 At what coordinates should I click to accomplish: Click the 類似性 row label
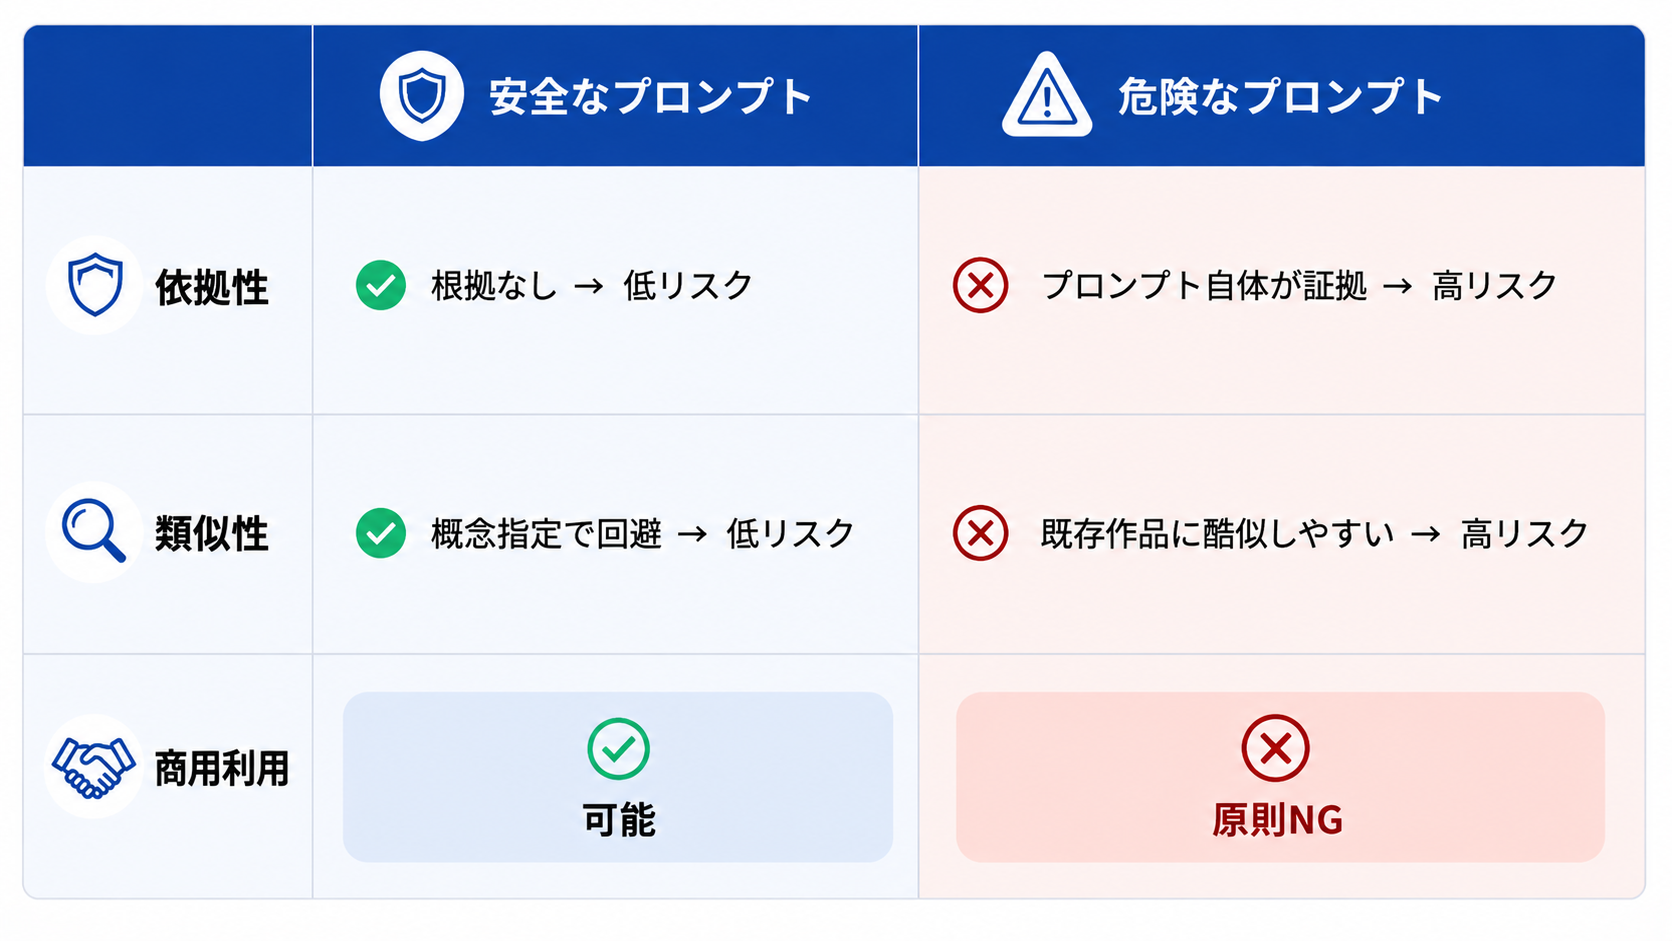coord(212,533)
